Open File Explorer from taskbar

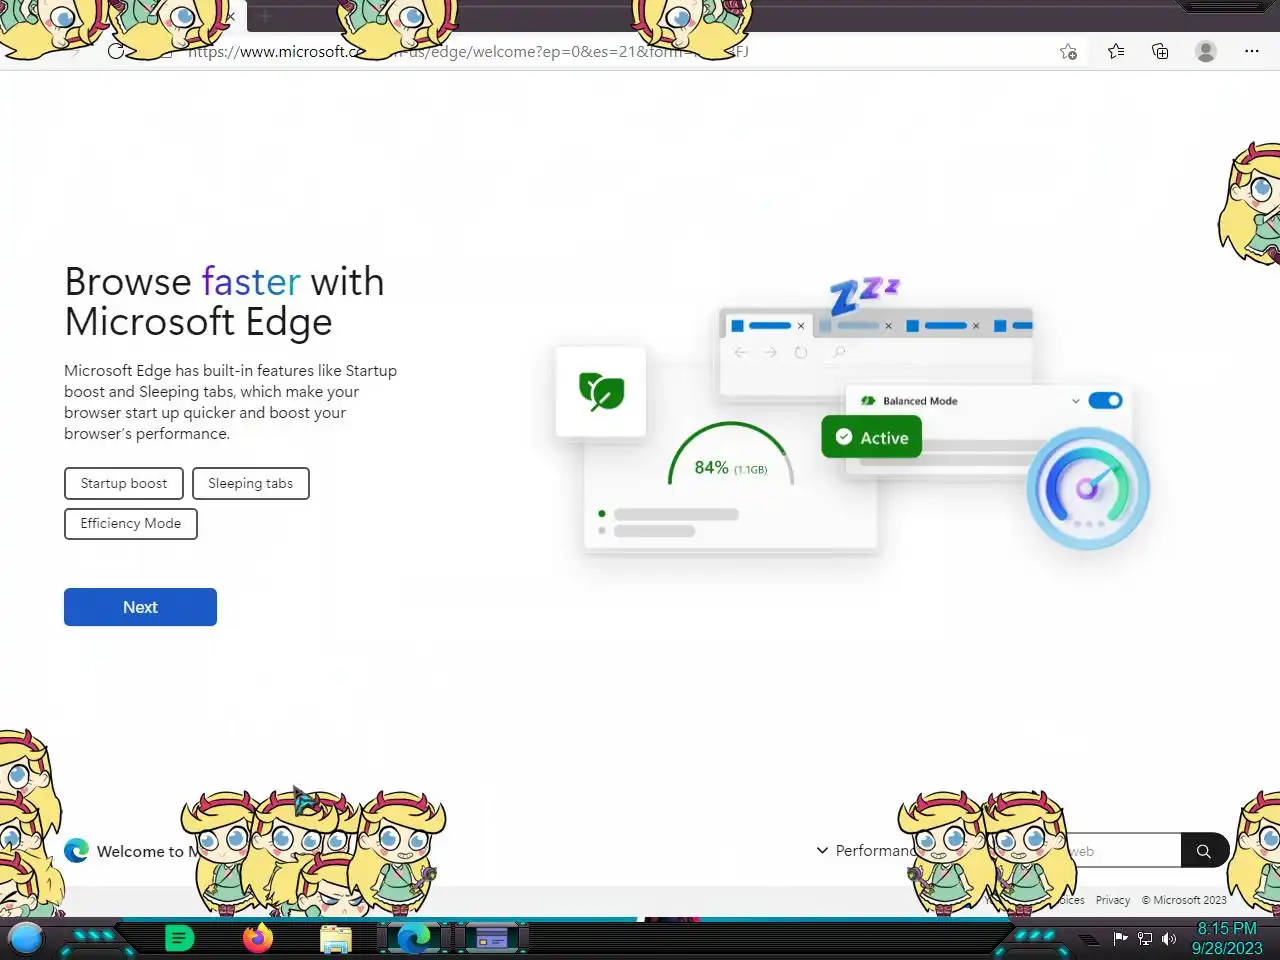(336, 939)
